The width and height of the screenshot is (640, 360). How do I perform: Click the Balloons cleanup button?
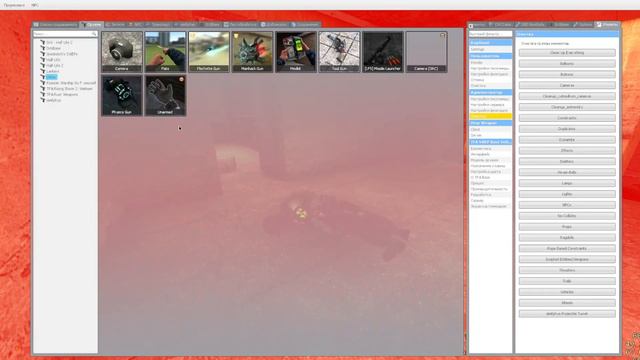pos(567,64)
